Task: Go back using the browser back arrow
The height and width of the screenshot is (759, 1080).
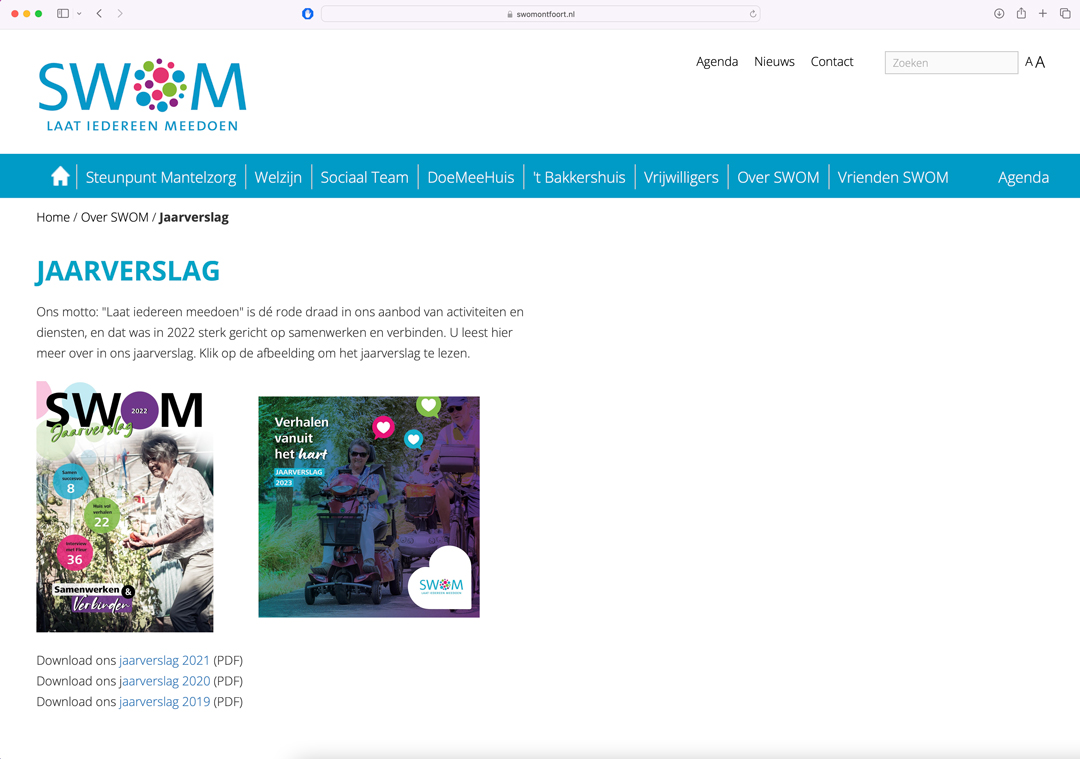Action: tap(98, 14)
